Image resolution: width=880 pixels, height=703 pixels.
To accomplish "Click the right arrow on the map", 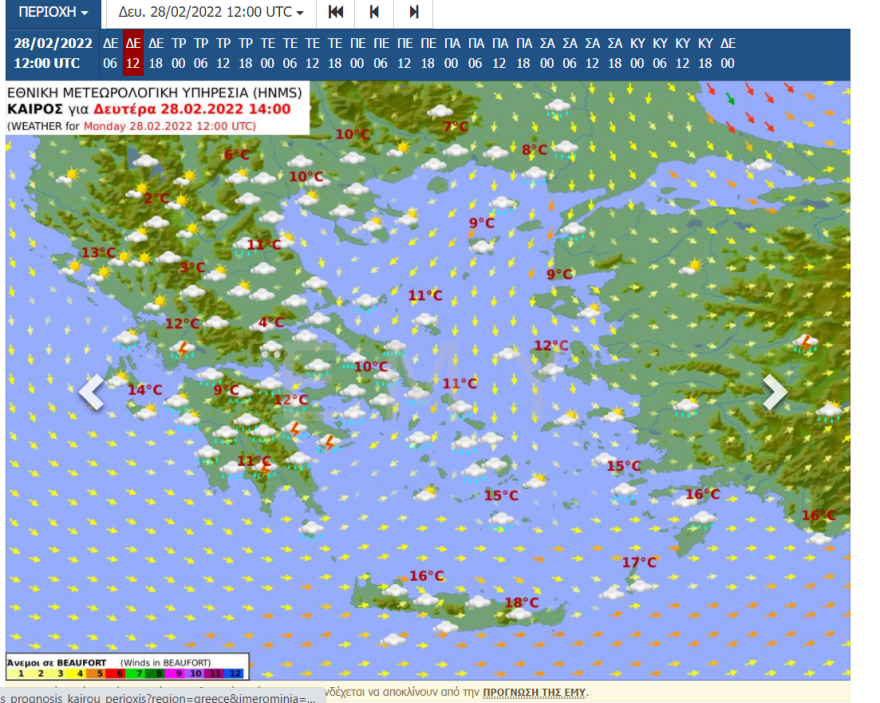I will point(774,392).
